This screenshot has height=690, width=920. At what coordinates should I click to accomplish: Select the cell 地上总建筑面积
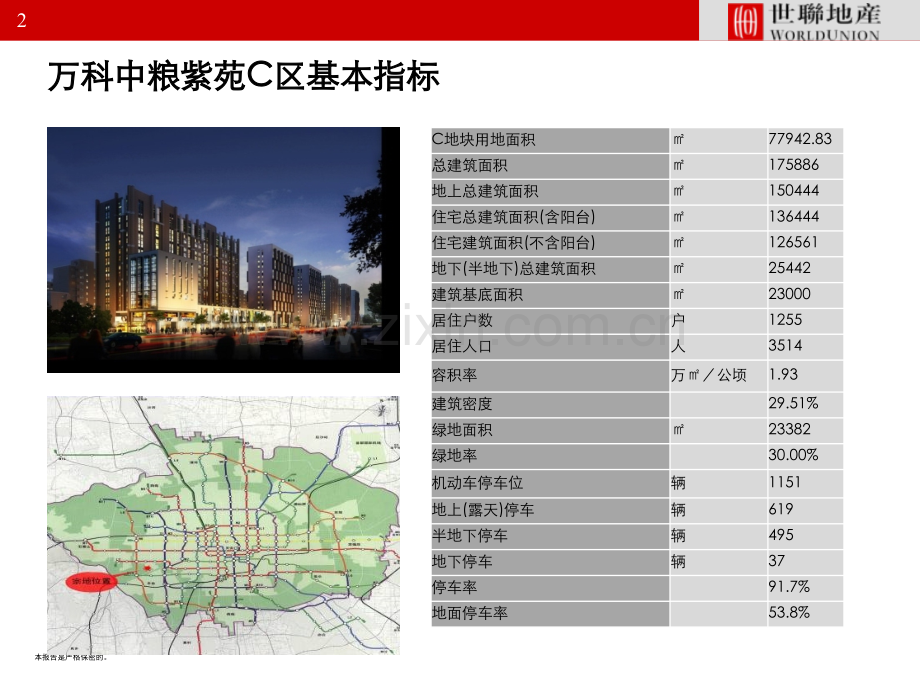coord(550,191)
